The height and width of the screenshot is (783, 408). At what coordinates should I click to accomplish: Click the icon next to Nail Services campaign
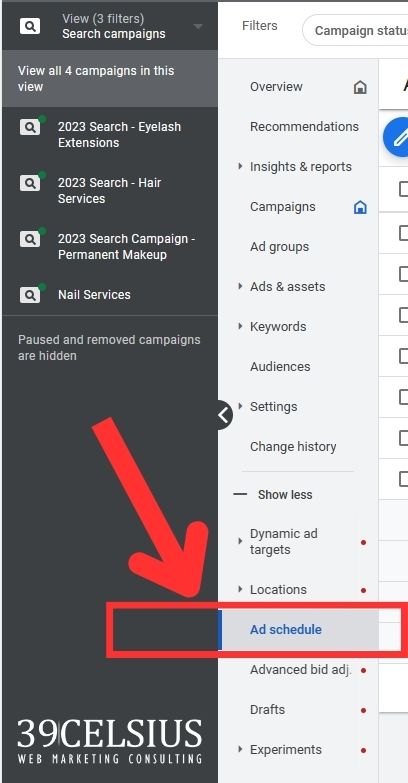(30, 295)
